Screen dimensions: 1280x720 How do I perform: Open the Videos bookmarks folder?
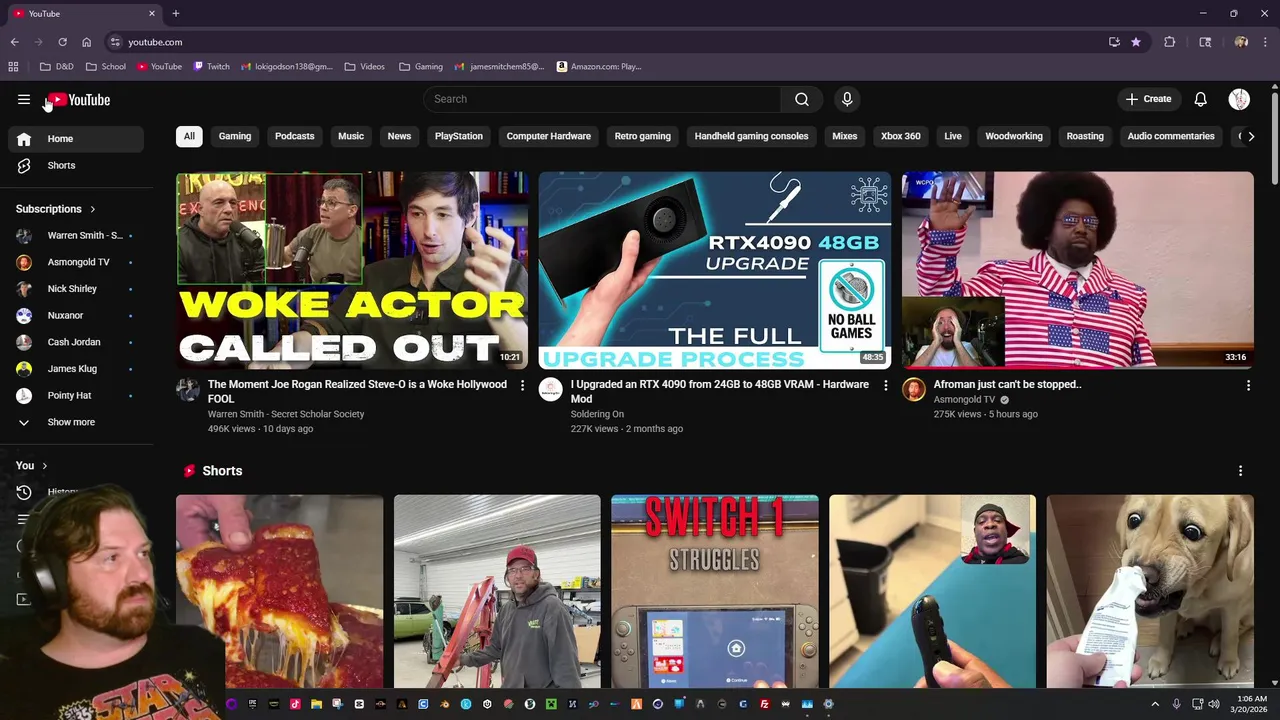point(365,67)
